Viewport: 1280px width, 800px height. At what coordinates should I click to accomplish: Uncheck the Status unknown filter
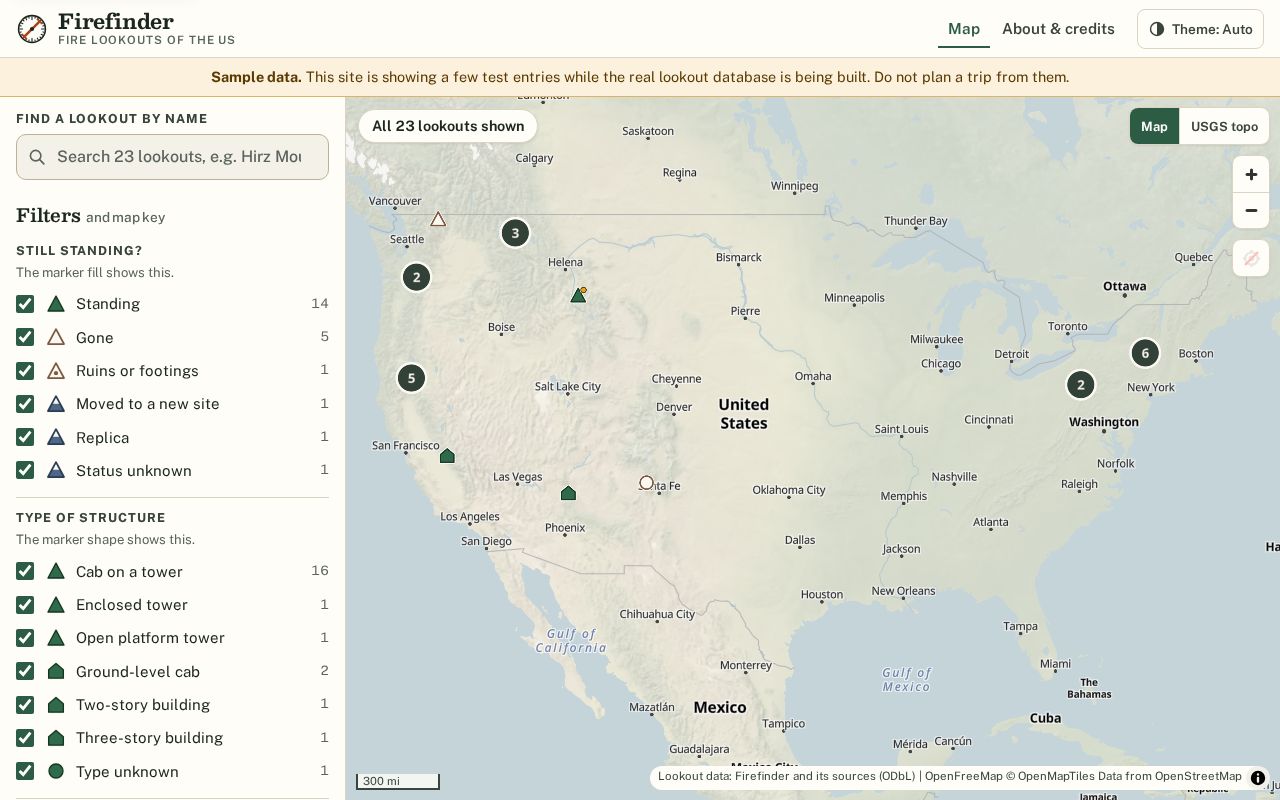coord(25,470)
